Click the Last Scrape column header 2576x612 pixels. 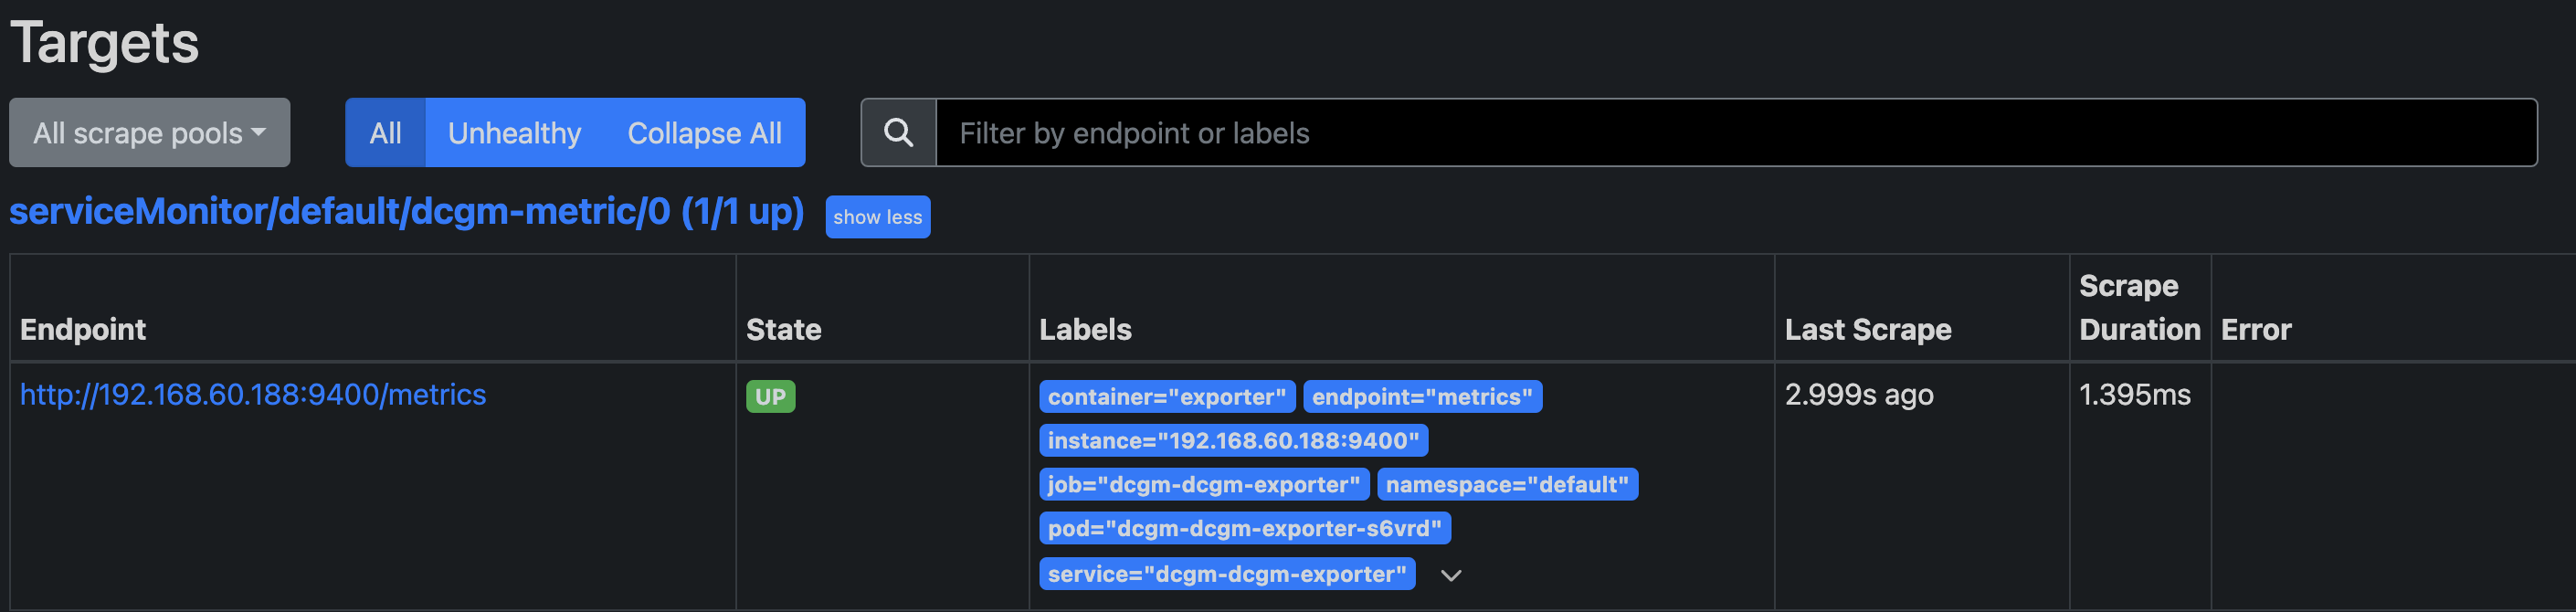1867,330
